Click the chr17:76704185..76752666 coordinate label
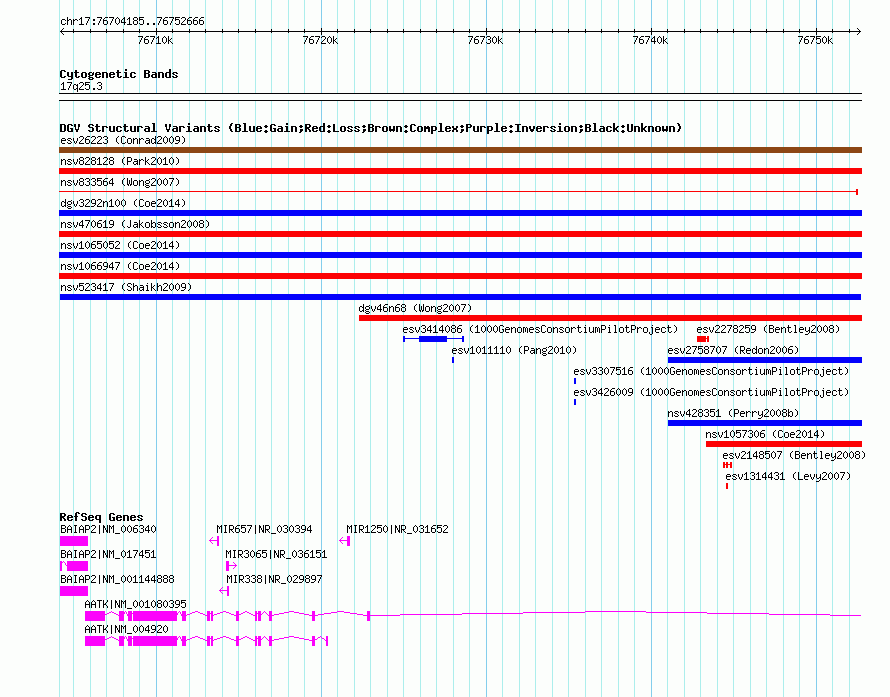The width and height of the screenshot is (890, 697). 132,21
